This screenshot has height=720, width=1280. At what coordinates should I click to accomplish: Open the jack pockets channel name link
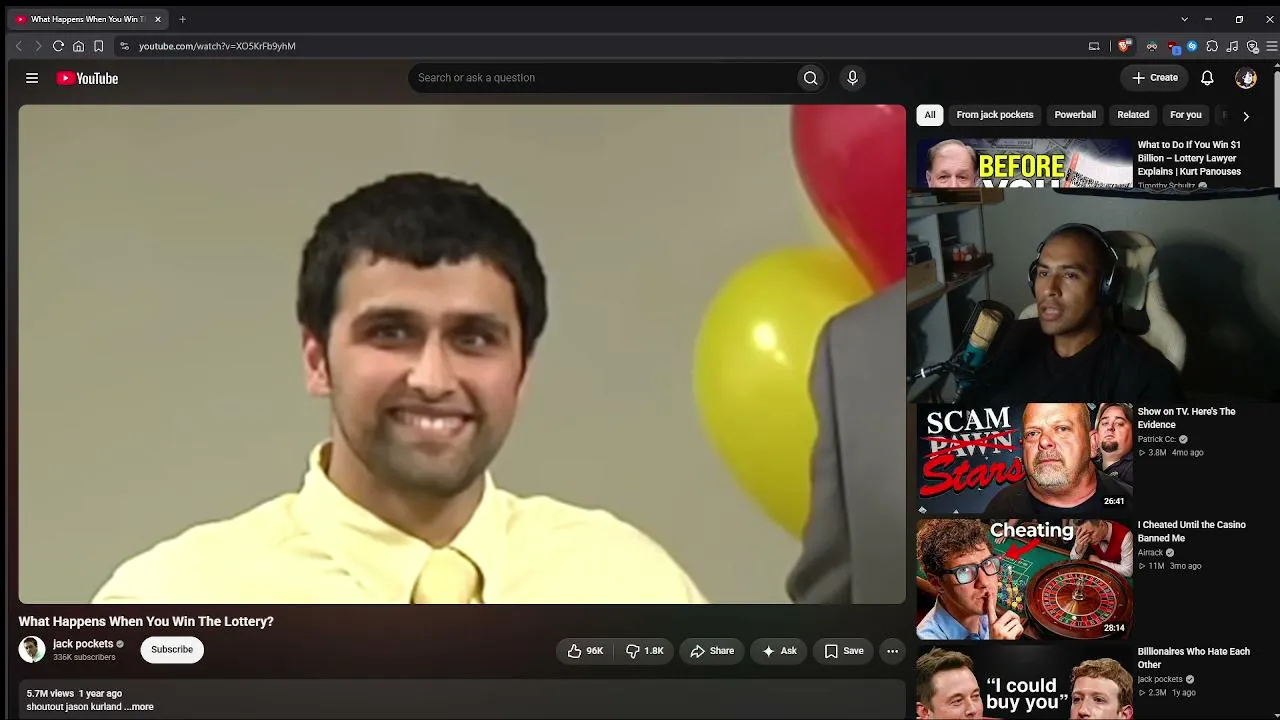(83, 644)
